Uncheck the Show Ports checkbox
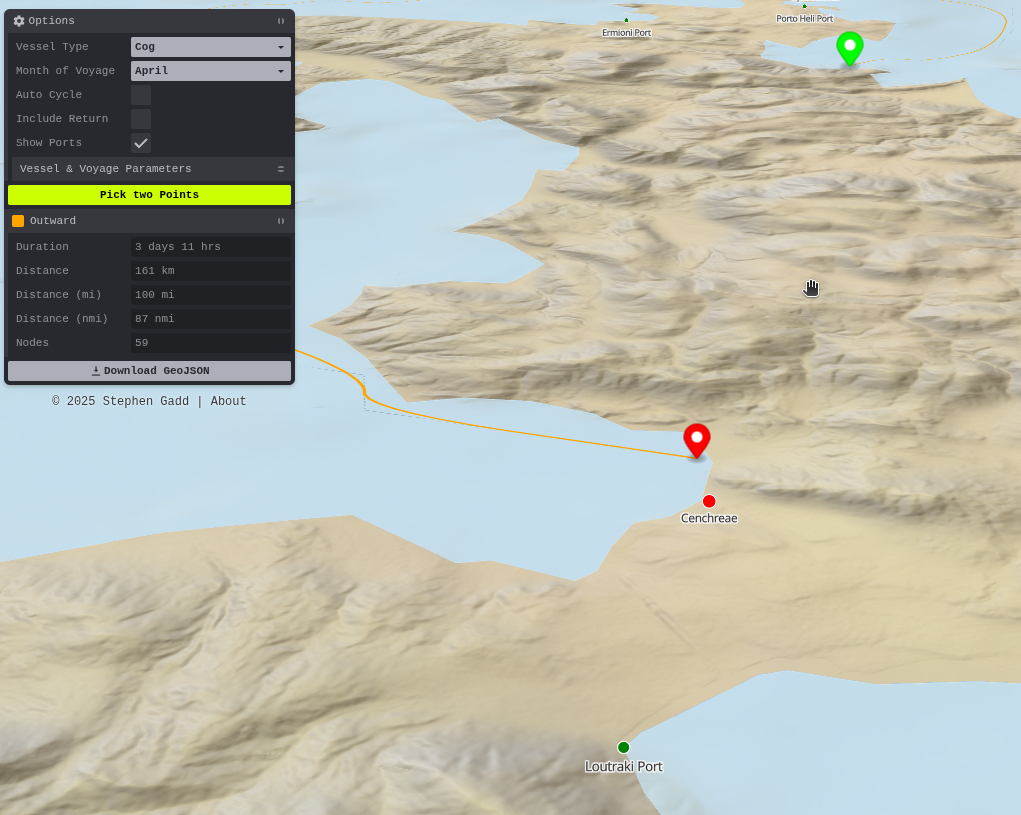Image resolution: width=1021 pixels, height=815 pixels. point(141,143)
